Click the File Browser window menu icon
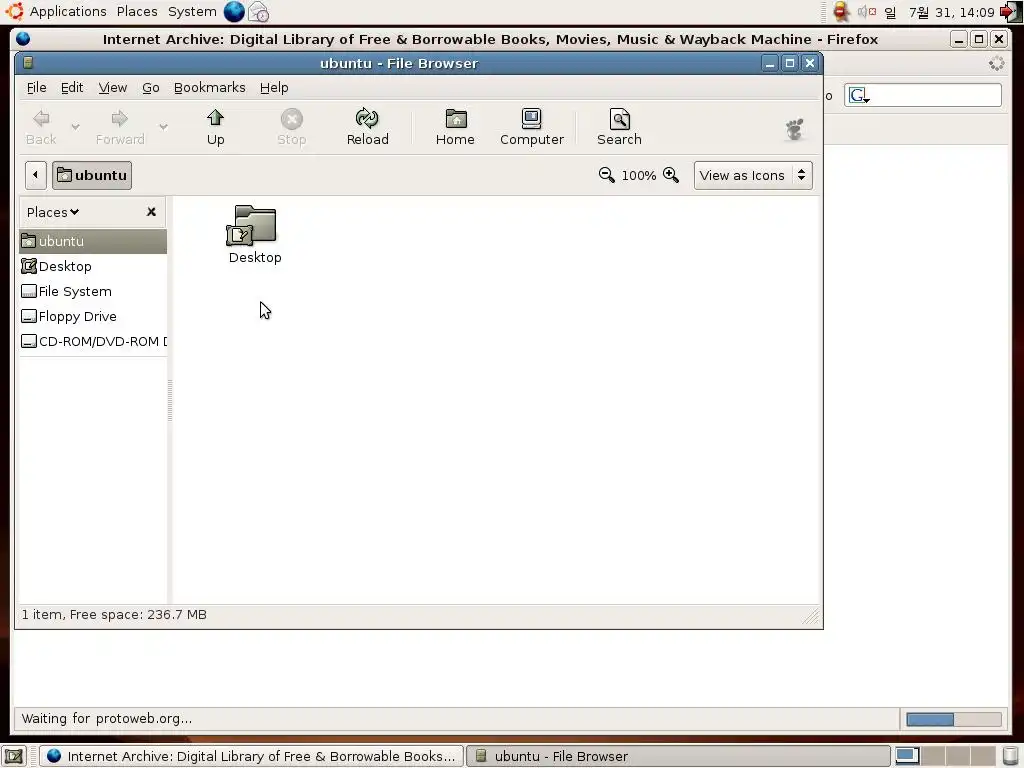The image size is (1024, 768). pyautogui.click(x=27, y=63)
